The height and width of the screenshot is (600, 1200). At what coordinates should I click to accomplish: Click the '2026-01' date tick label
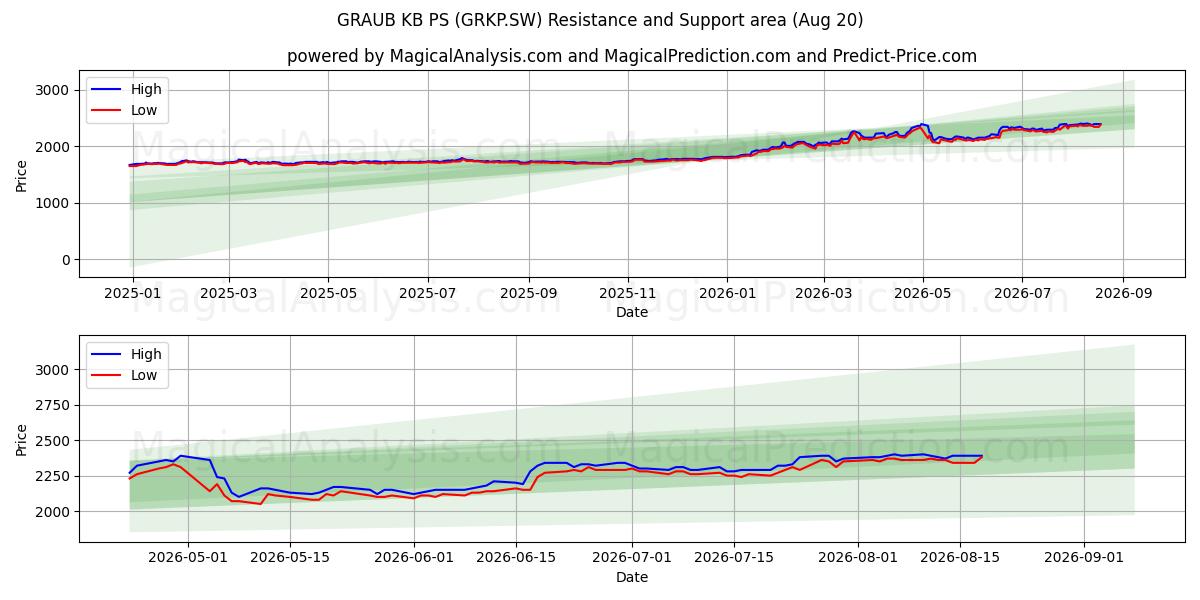pos(727,294)
